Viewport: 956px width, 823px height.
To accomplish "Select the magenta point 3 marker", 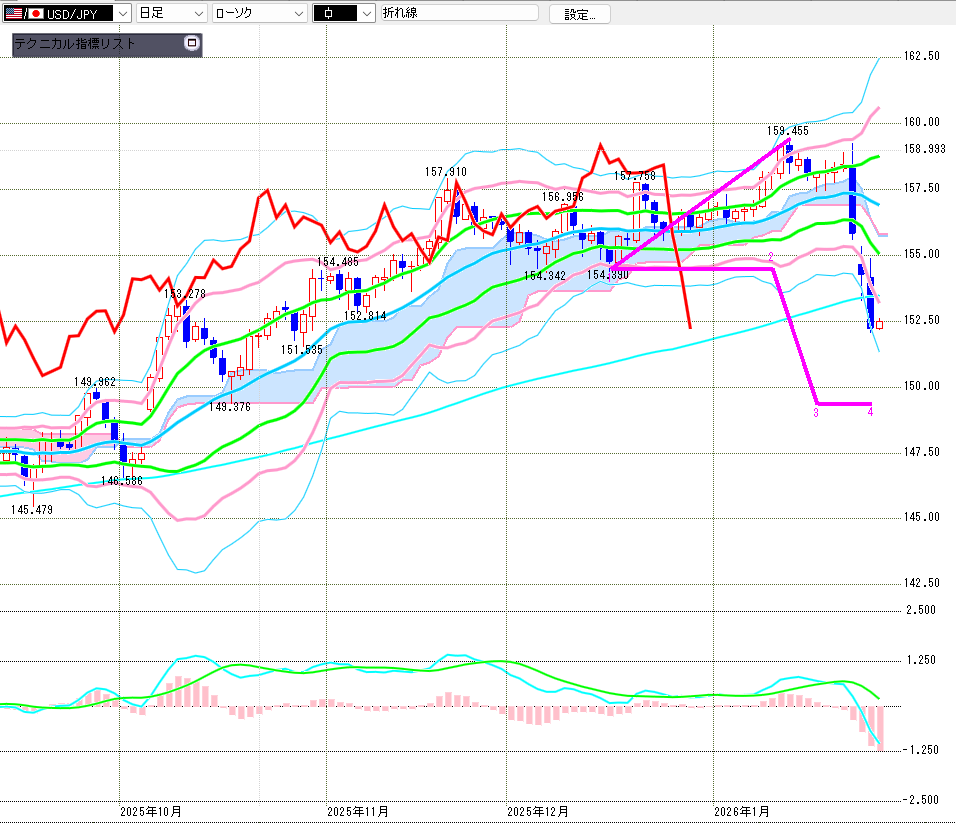I will (816, 412).
